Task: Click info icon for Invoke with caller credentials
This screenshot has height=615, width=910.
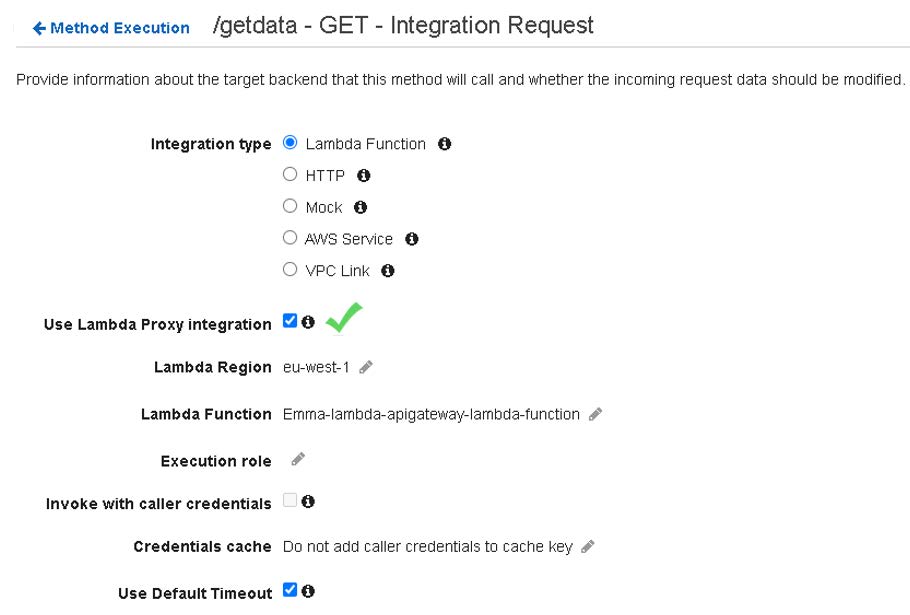Action: point(308,501)
